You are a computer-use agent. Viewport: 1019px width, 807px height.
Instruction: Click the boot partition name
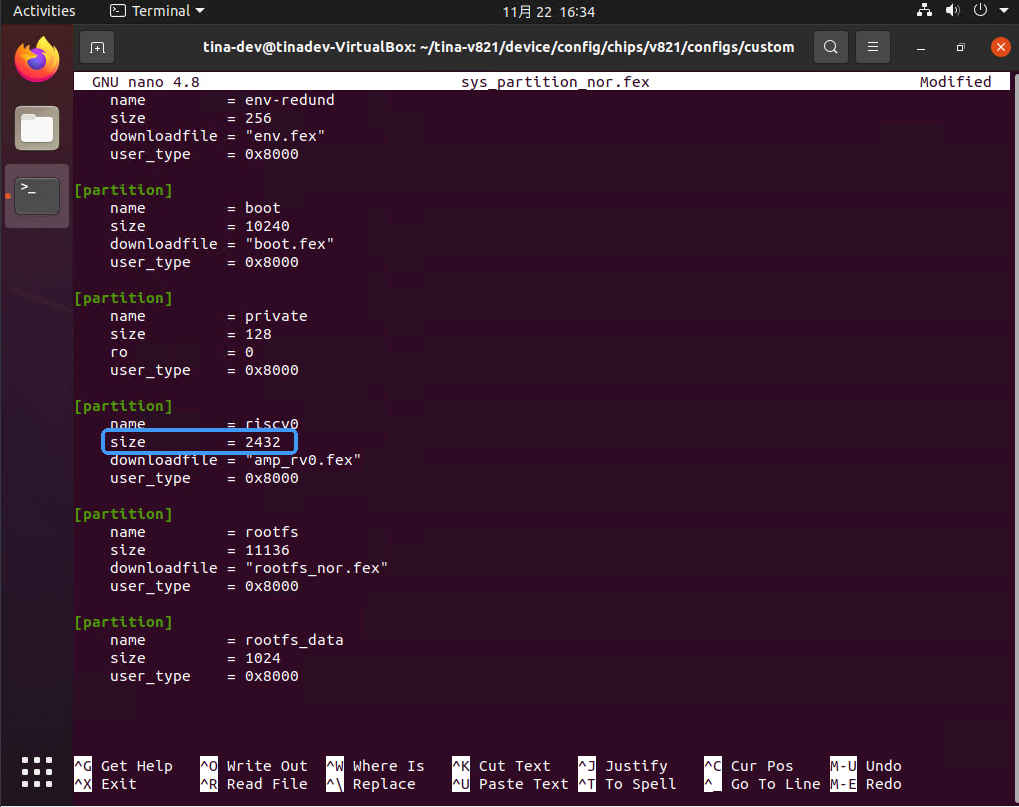coord(263,208)
